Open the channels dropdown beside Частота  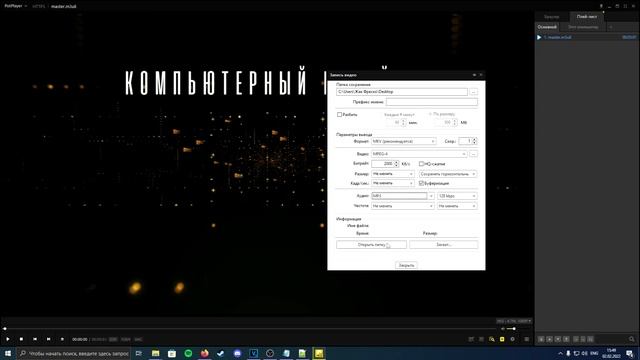pyautogui.click(x=457, y=206)
